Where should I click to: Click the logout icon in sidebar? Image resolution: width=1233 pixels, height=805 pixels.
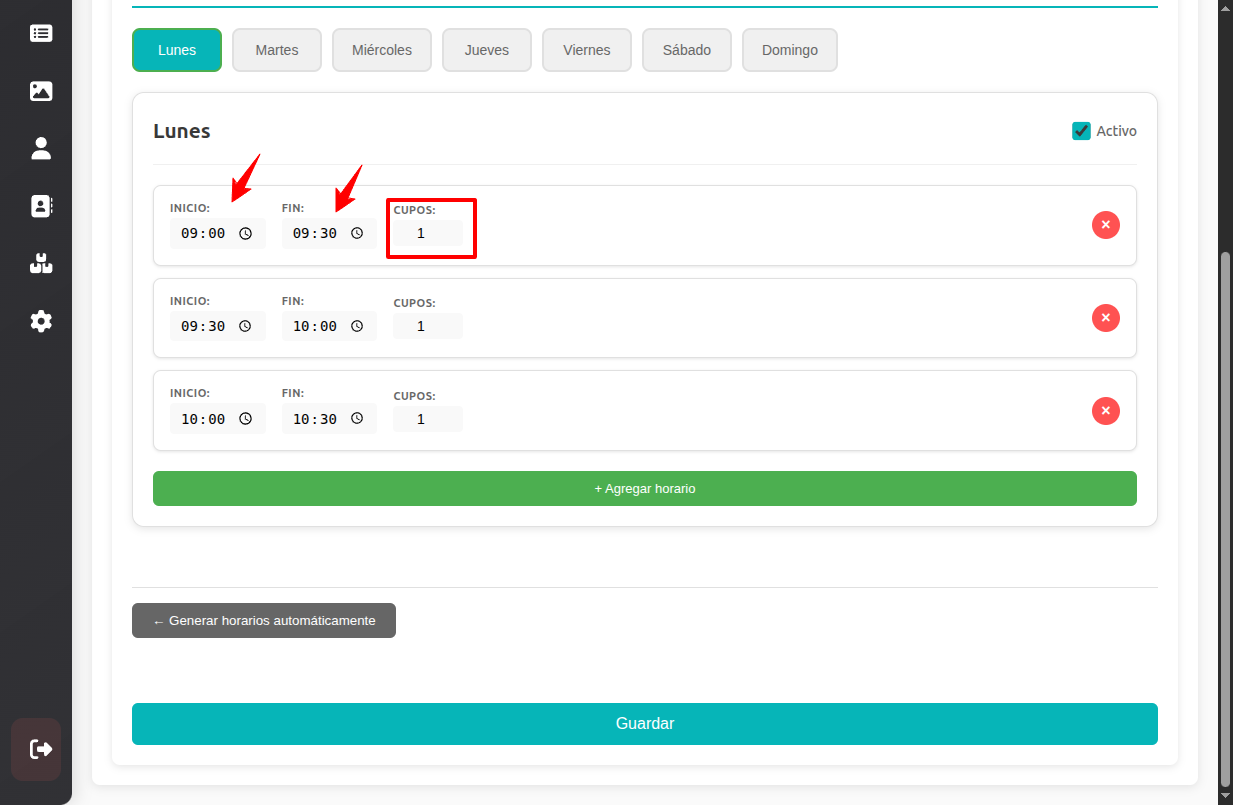tap(41, 749)
